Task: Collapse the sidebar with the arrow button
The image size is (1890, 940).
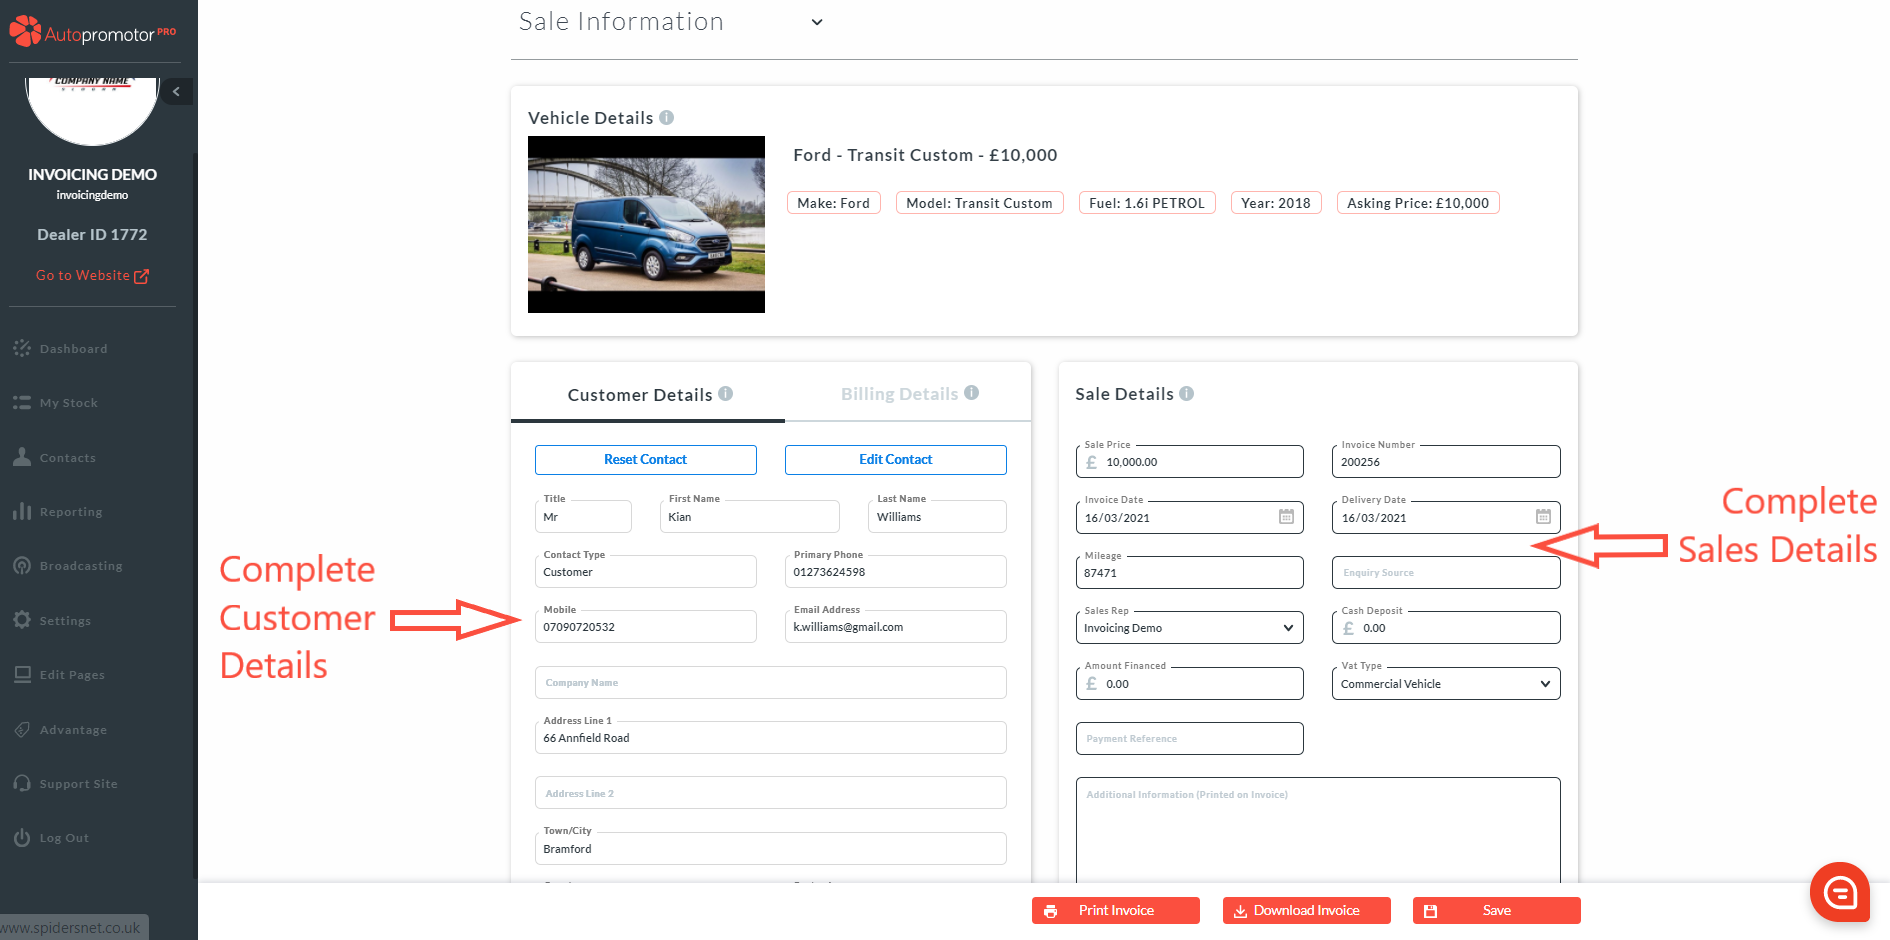Action: pyautogui.click(x=177, y=92)
